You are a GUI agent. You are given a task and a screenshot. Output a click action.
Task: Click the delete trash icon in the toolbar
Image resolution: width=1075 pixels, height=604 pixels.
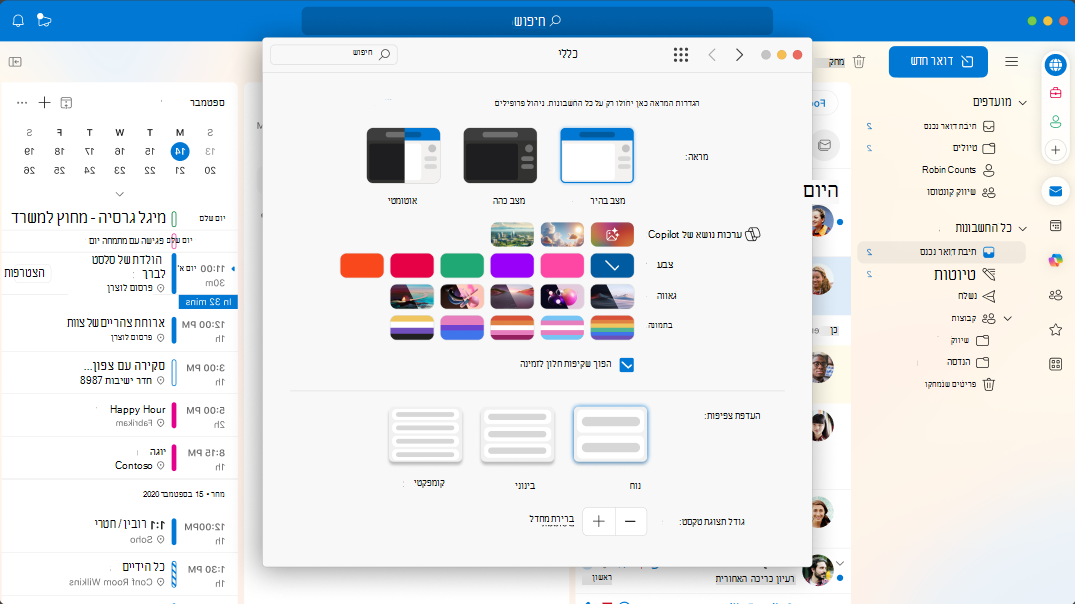(x=858, y=62)
